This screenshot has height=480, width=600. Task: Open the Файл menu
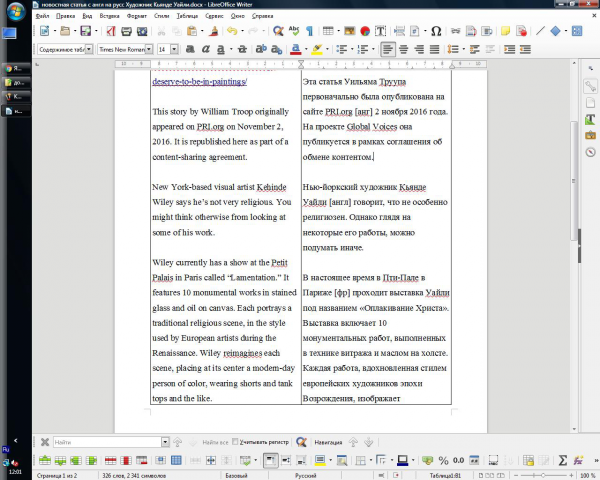(x=42, y=16)
